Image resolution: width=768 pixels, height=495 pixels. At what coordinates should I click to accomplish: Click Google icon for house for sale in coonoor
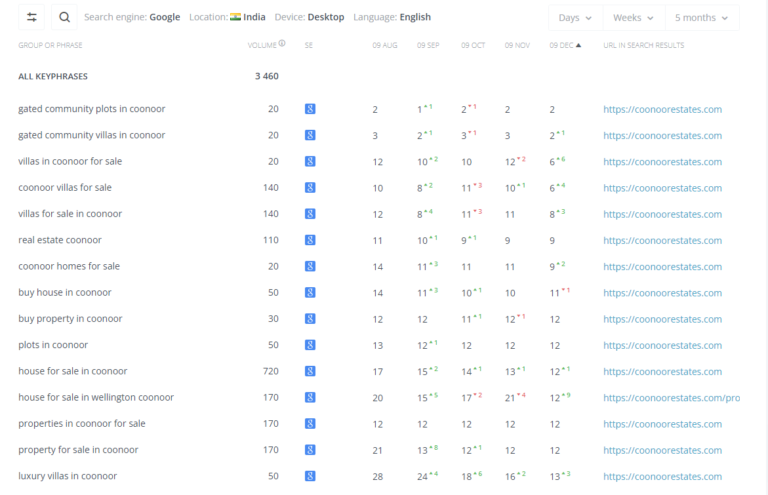(x=310, y=371)
